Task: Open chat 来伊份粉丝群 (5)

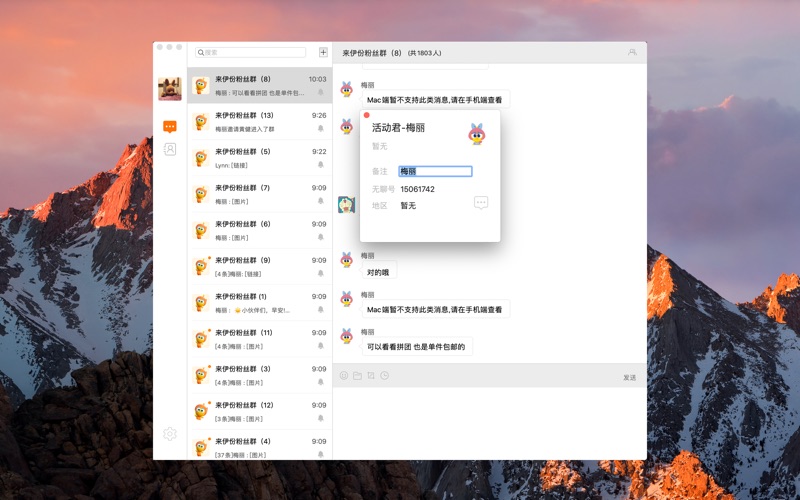Action: point(260,158)
